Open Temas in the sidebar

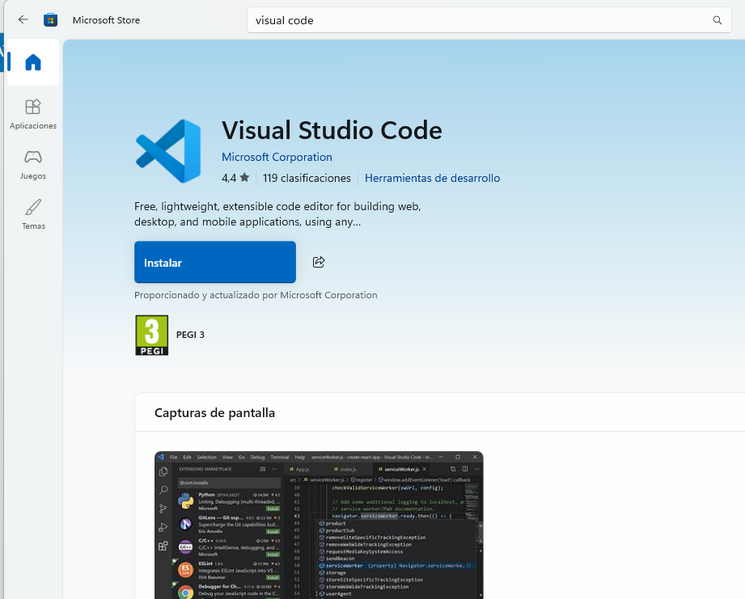(x=33, y=214)
